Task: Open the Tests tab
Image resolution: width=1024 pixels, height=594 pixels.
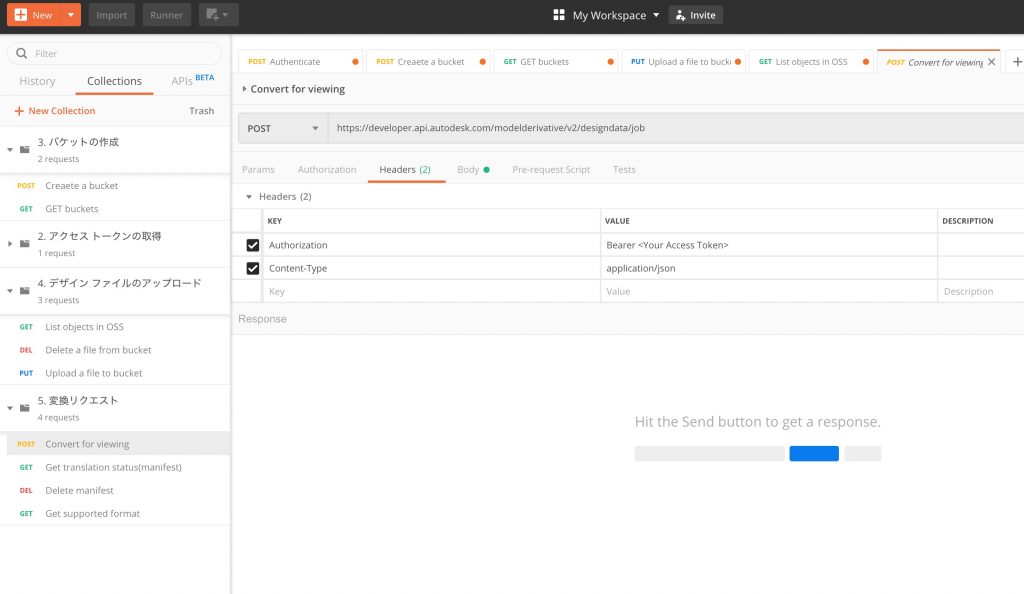Action: coord(624,170)
